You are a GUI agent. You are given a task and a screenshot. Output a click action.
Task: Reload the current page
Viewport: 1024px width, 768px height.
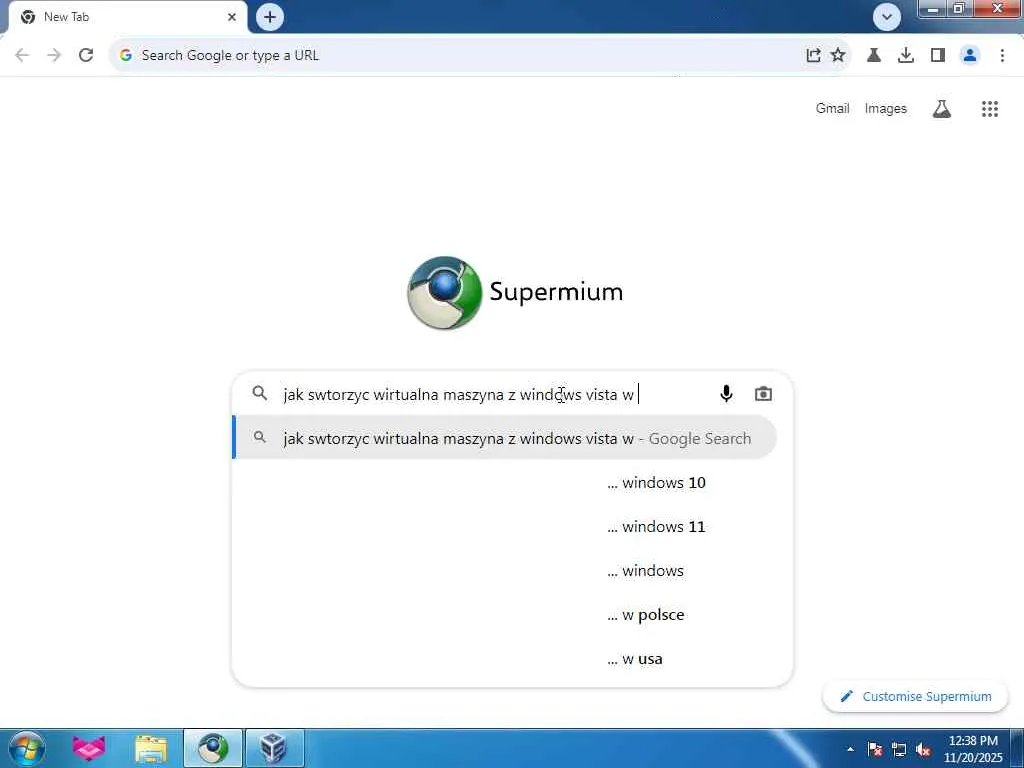tap(86, 55)
